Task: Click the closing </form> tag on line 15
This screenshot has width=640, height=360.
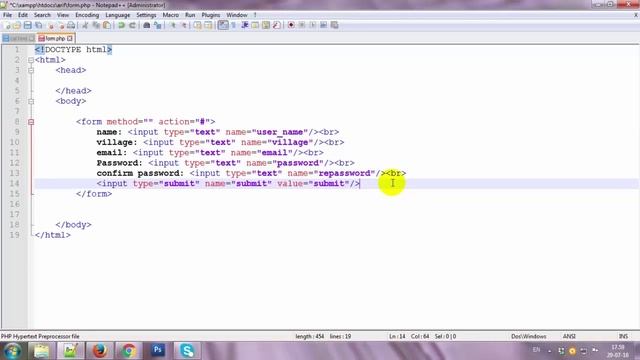Action: point(94,194)
